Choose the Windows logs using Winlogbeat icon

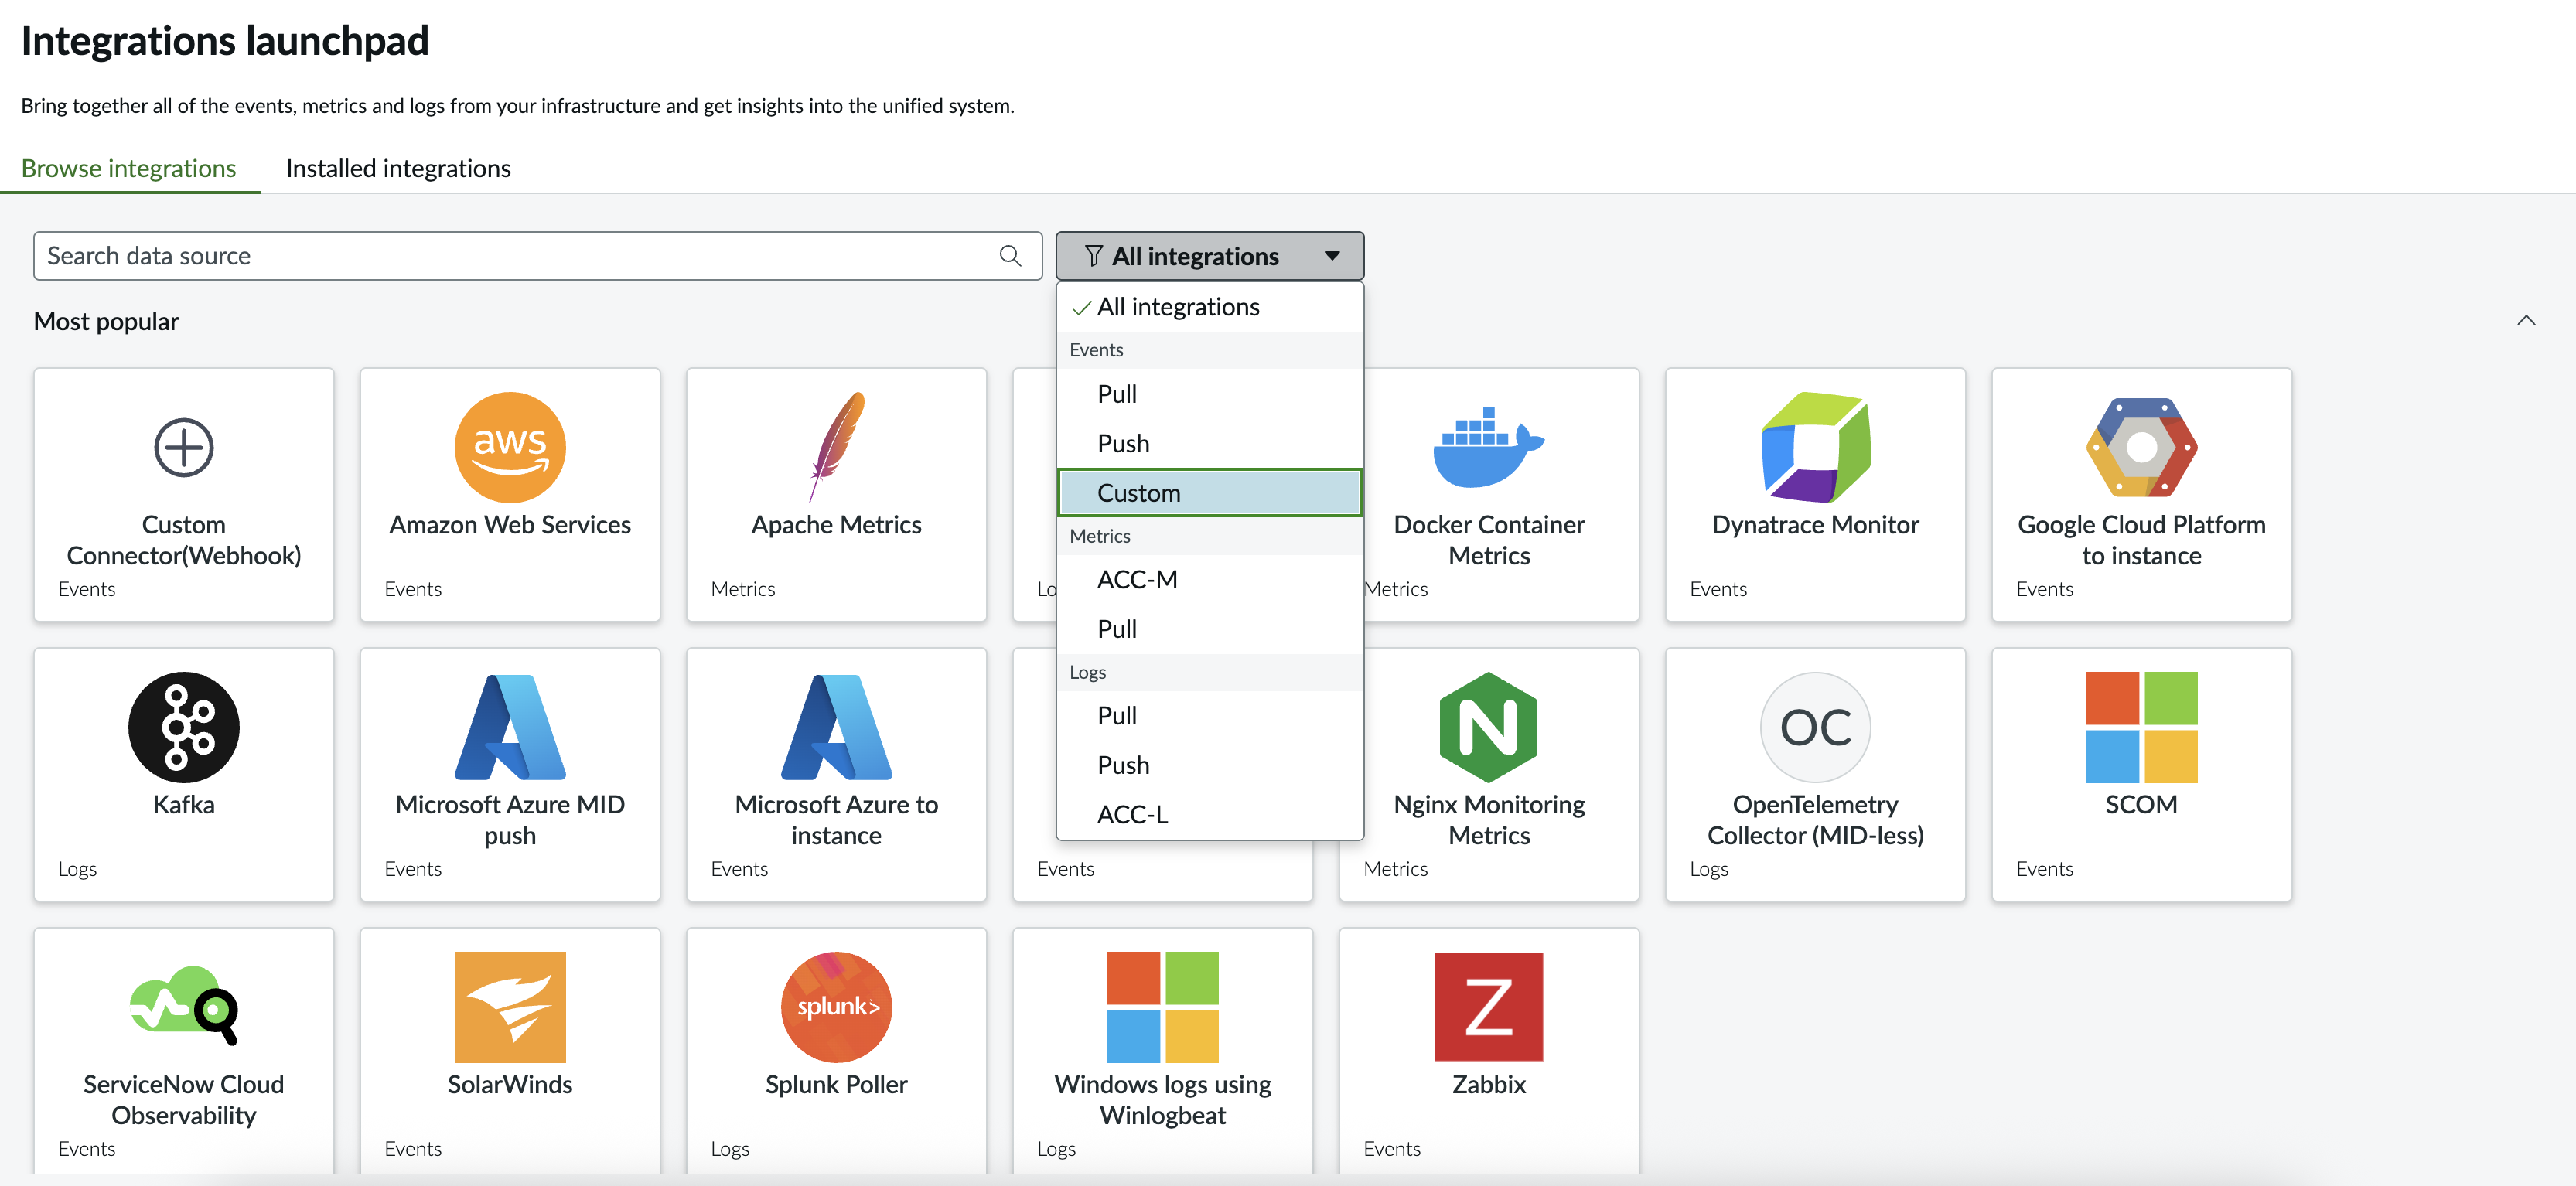pyautogui.click(x=1163, y=1007)
